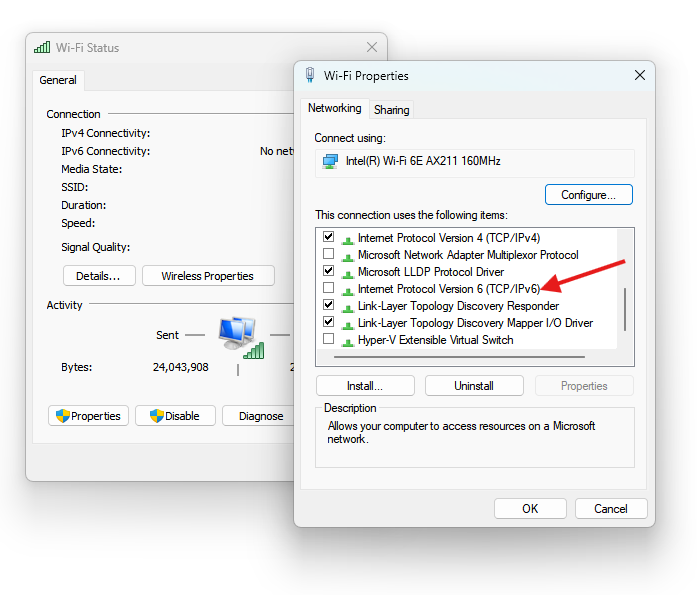Toggle the Hyper-V Extensible Virtual Switch checkbox
Viewport: 697px width, 595px height.
(328, 340)
